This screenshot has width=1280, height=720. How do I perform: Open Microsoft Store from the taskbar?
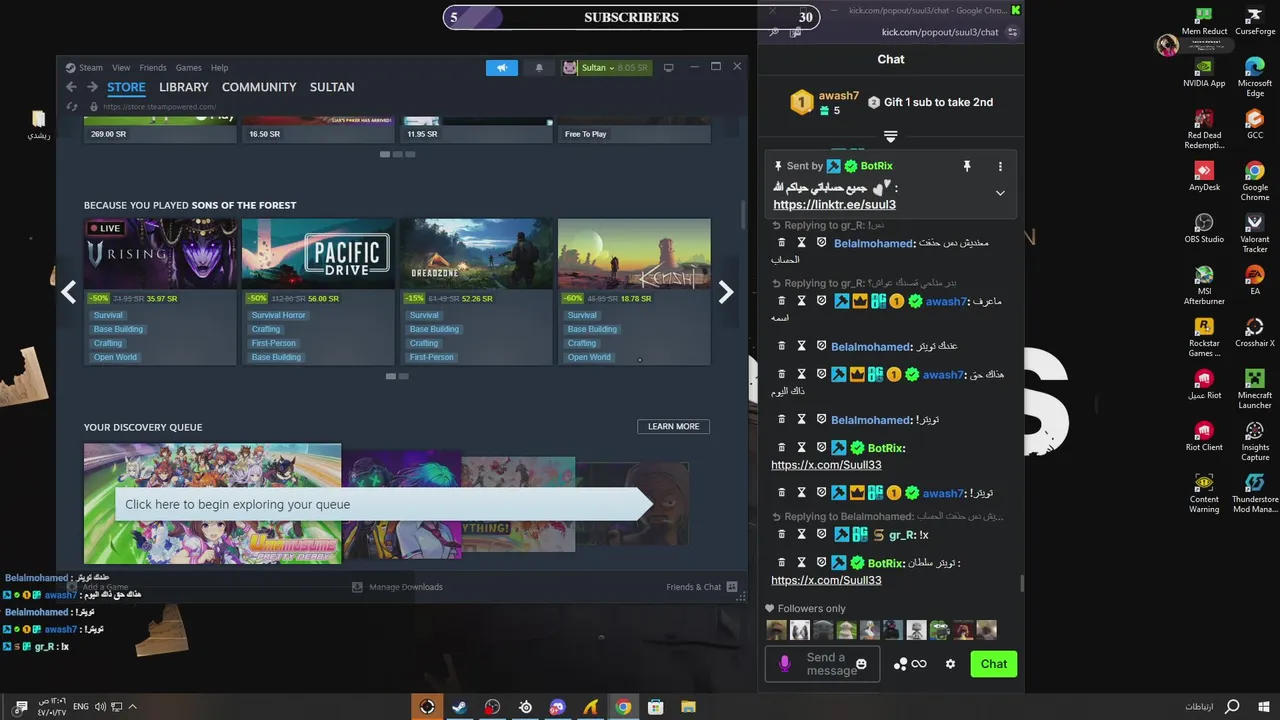pyautogui.click(x=656, y=707)
